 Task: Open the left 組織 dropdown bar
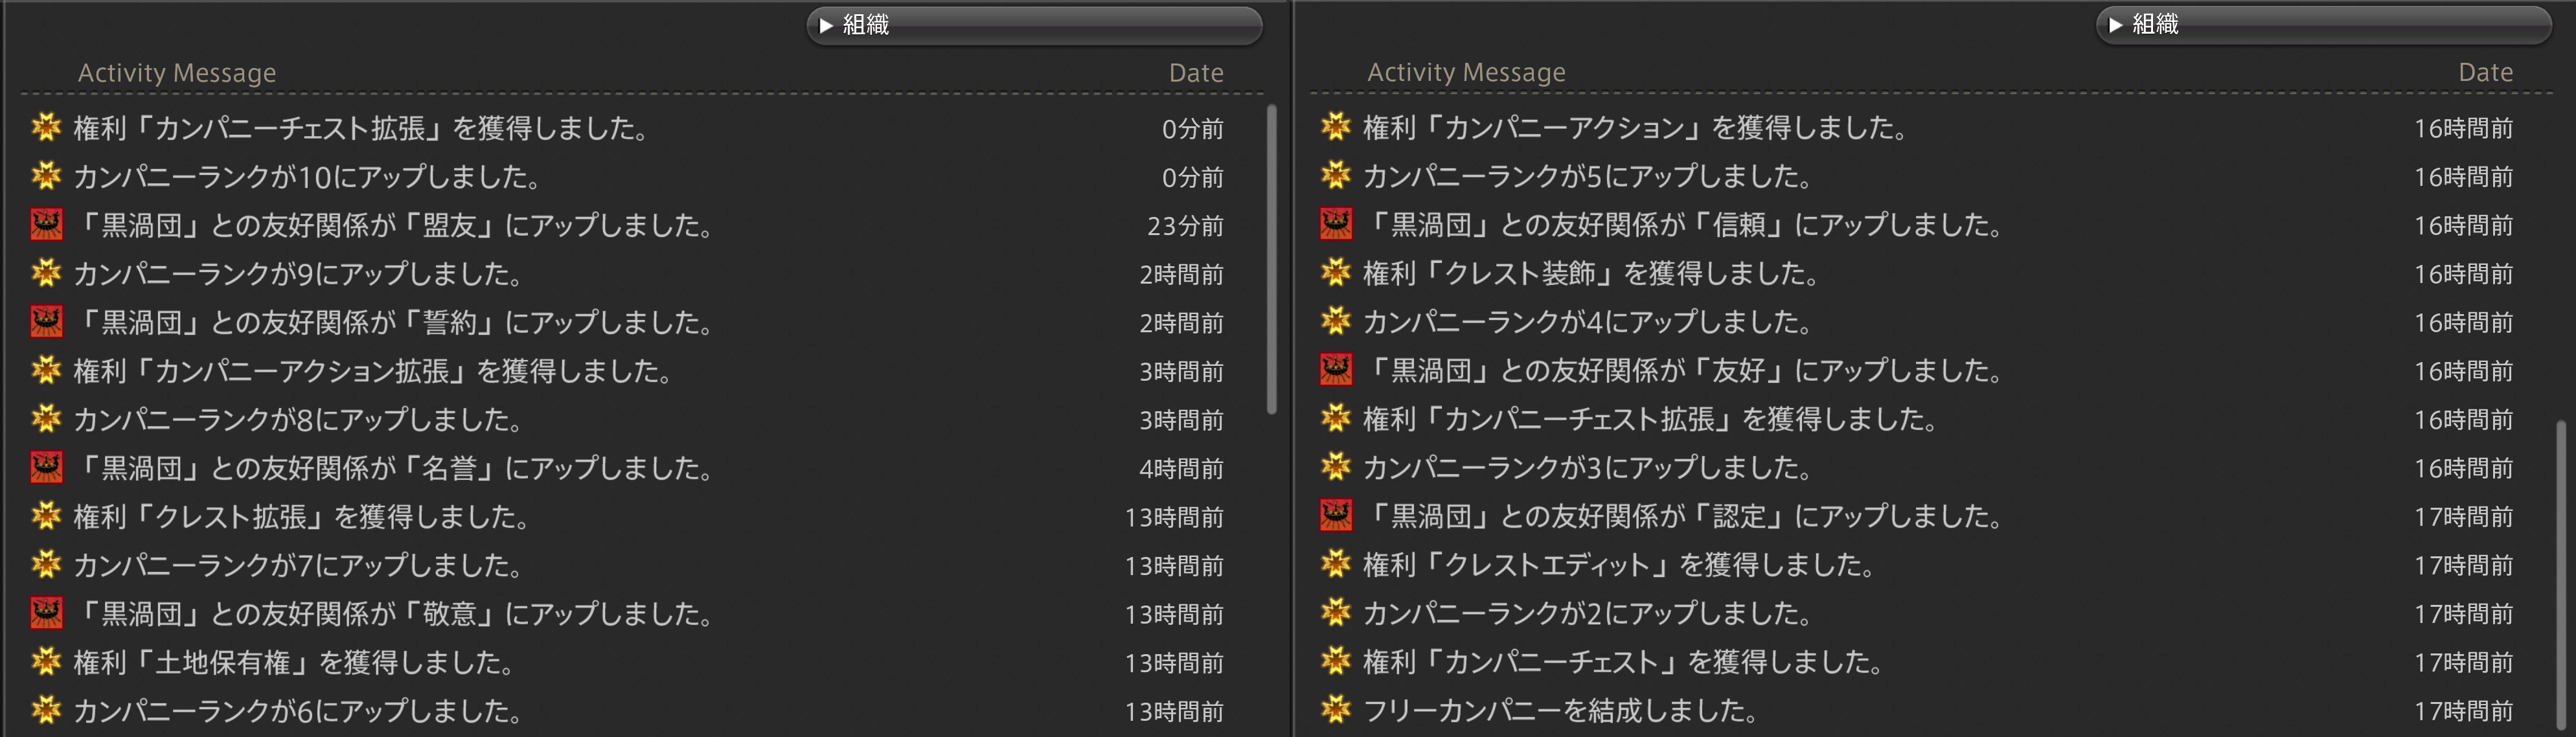[x=1034, y=25]
